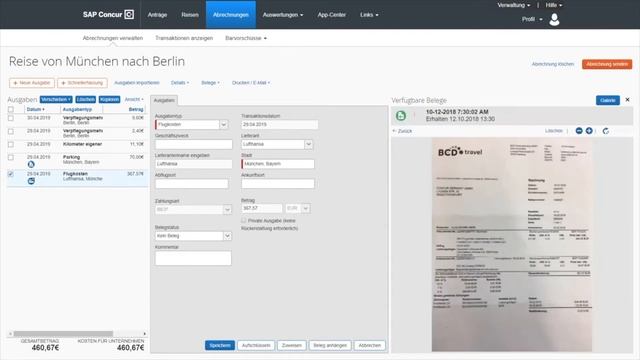The height and width of the screenshot is (360, 640).
Task: Click the Löschen link in receipt viewer
Action: pyautogui.click(x=553, y=131)
